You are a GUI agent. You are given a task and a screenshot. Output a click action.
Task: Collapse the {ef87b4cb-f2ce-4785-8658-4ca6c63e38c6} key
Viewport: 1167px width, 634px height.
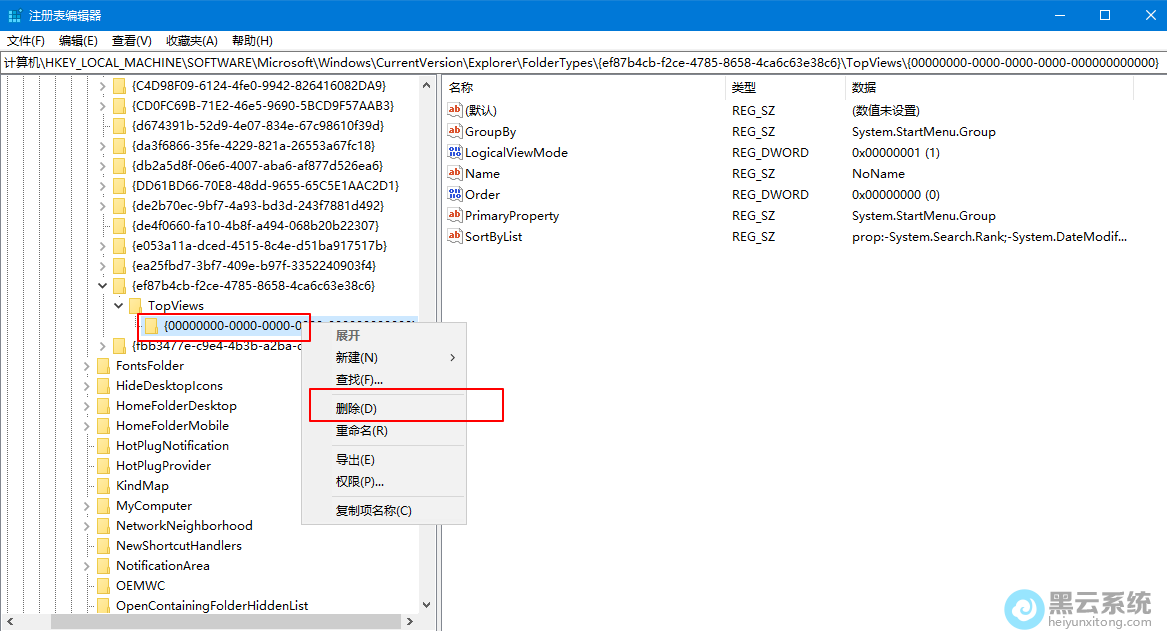[102, 286]
